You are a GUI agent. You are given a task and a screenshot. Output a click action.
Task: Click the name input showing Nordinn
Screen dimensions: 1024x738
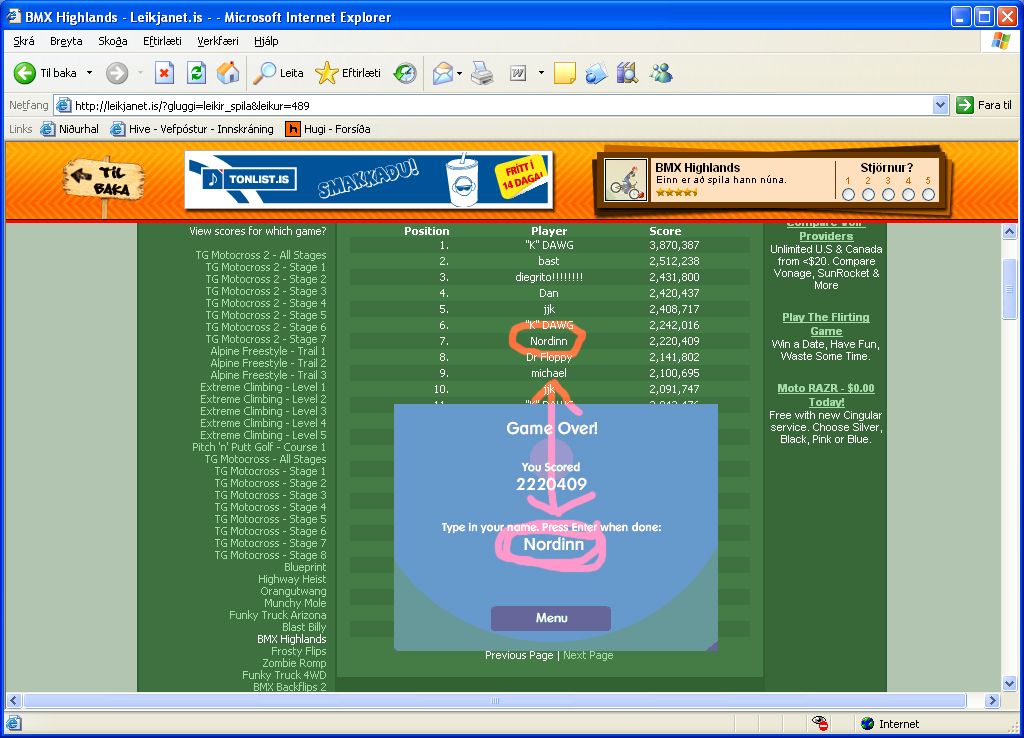(x=553, y=545)
